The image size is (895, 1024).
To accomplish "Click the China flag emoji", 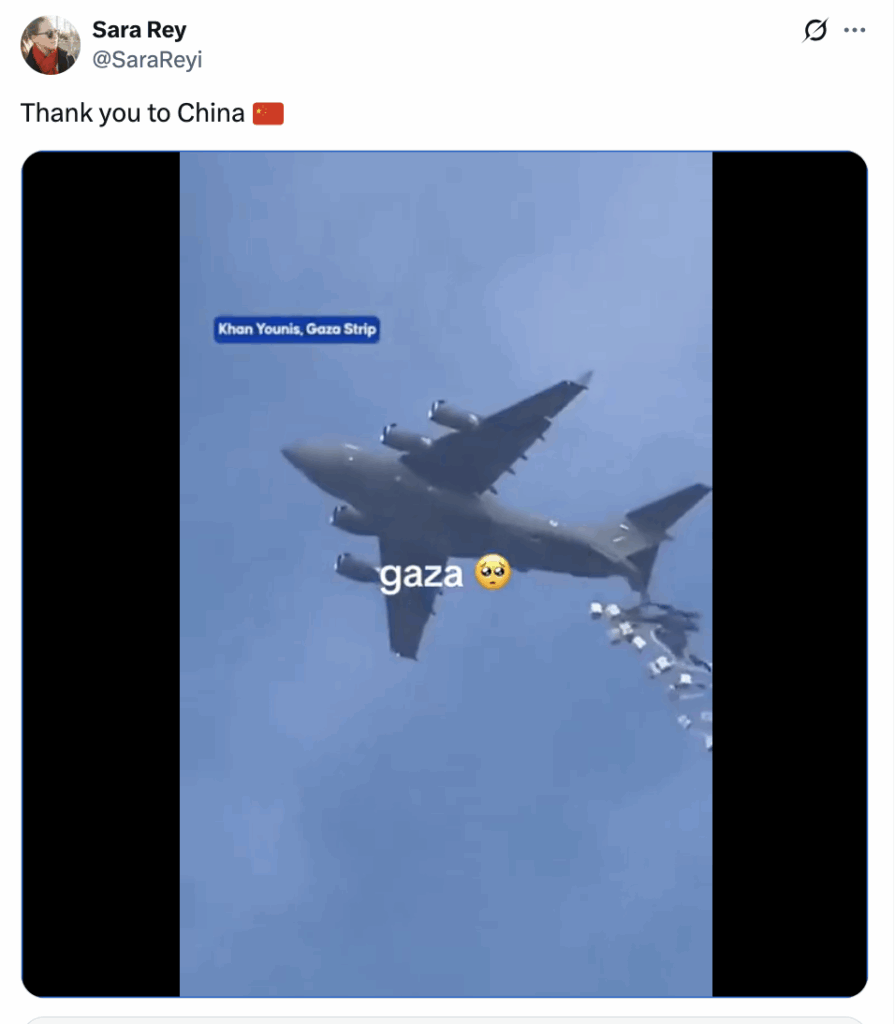I will point(268,114).
